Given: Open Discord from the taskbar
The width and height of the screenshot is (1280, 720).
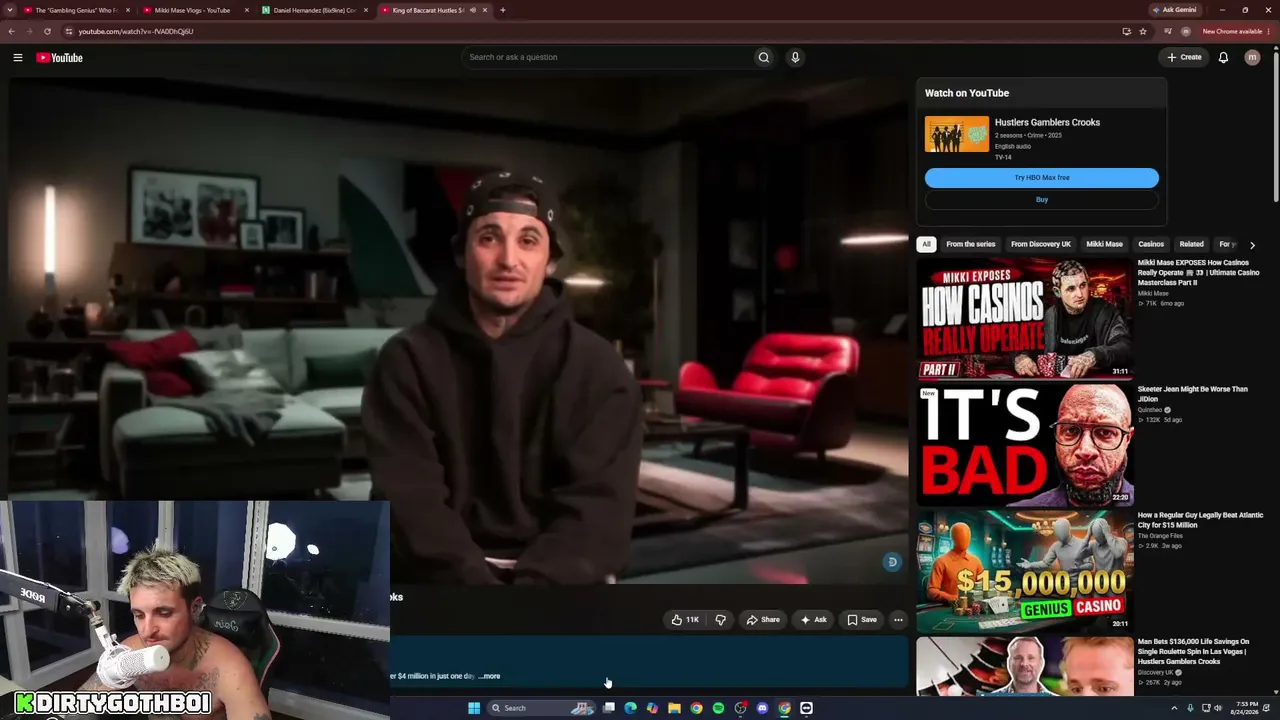Looking at the screenshot, I should pos(762,708).
